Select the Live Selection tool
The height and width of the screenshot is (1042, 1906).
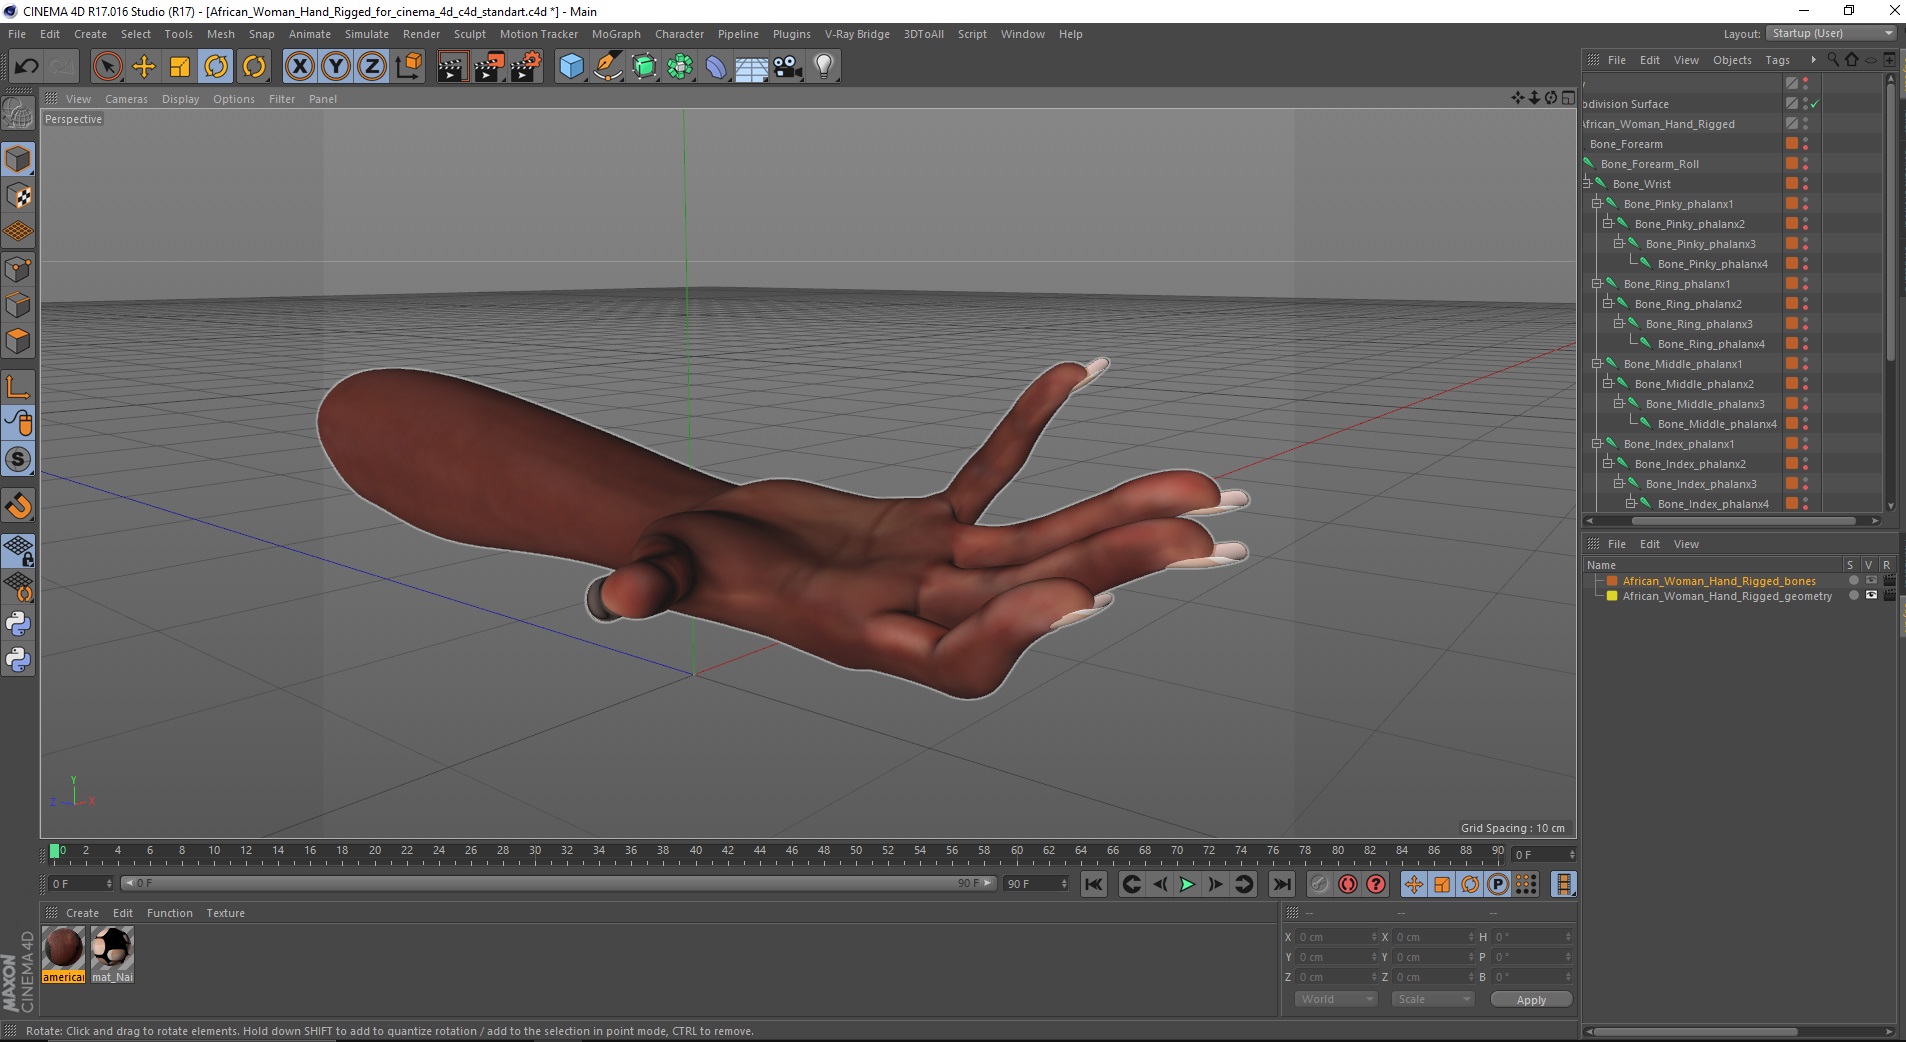(107, 66)
